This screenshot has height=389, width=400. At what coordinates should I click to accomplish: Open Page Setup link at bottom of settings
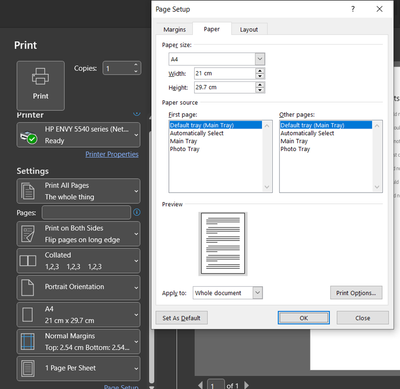[121, 387]
